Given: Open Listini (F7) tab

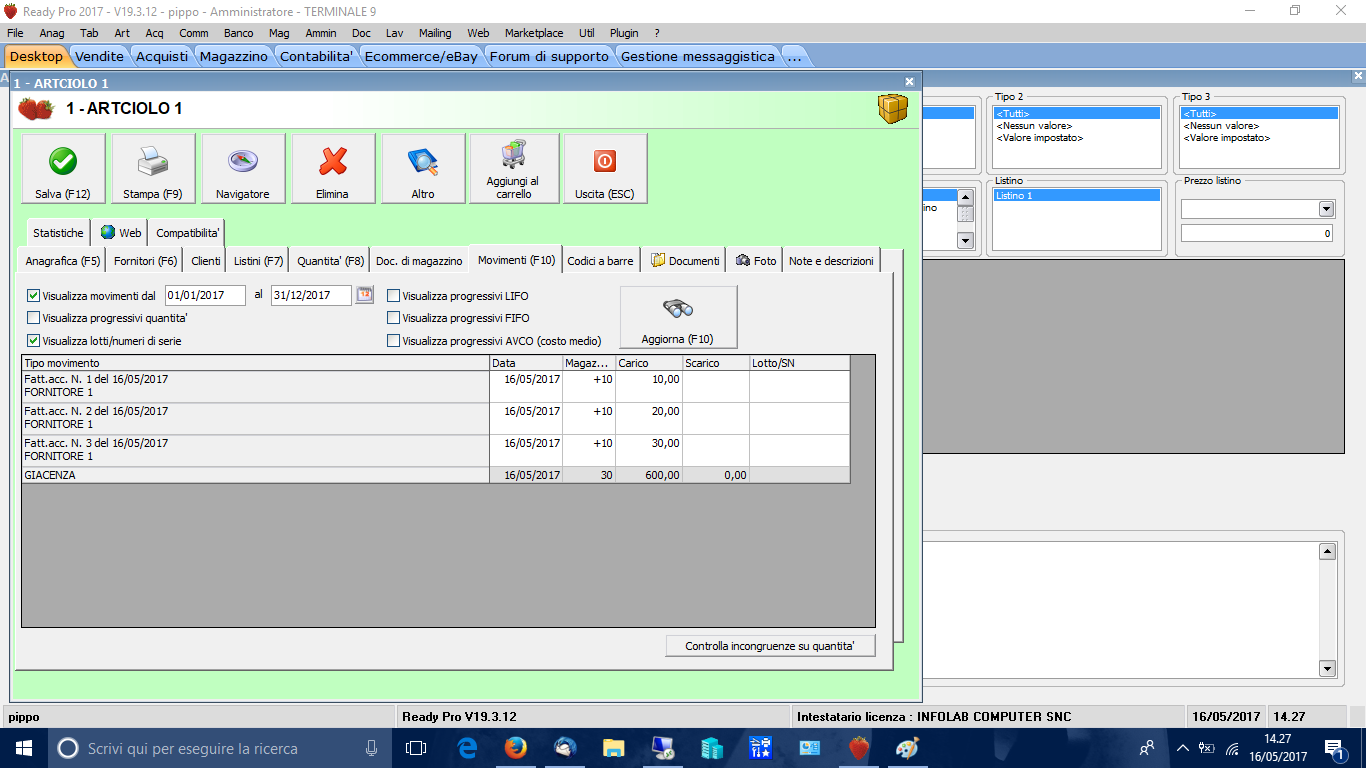Looking at the screenshot, I should pos(259,261).
